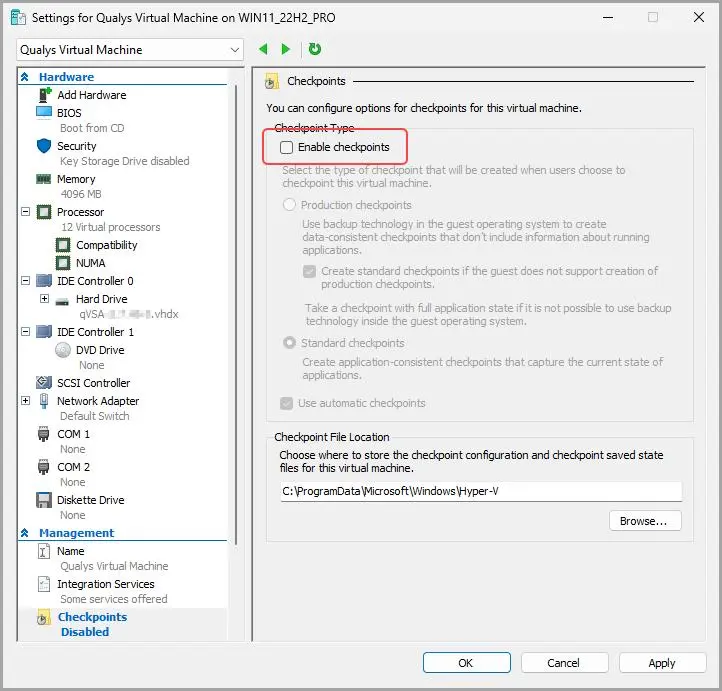Collapse the Processor tree node
722x691 pixels.
coord(26,212)
